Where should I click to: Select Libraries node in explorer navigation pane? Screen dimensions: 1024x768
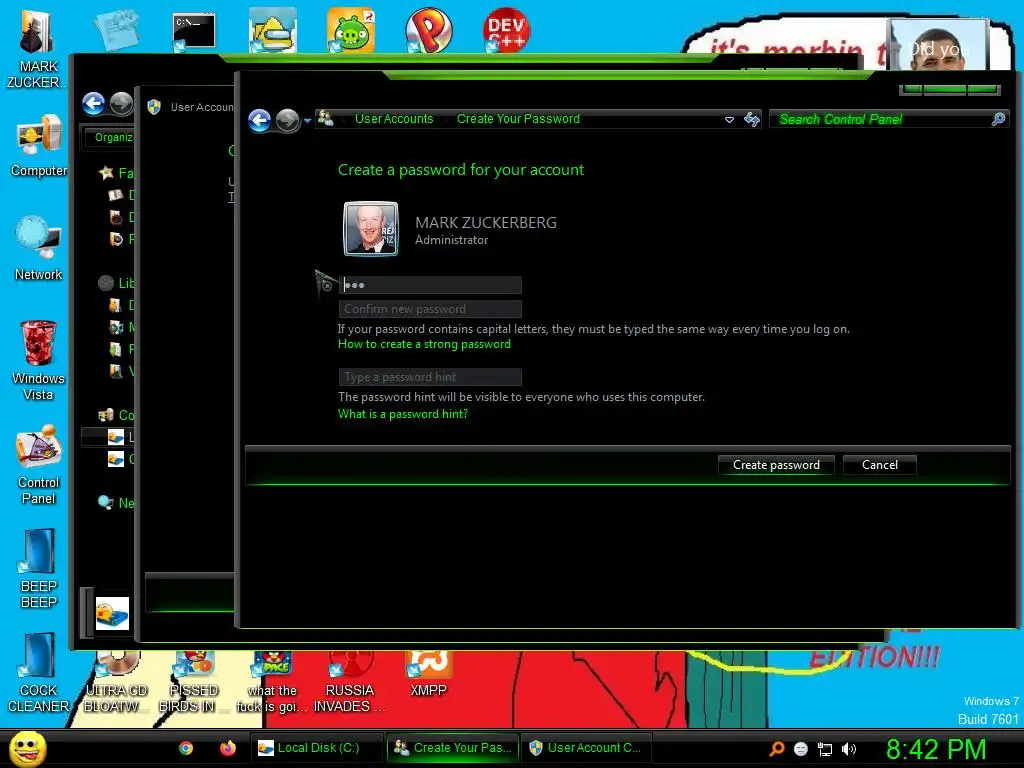coord(106,283)
